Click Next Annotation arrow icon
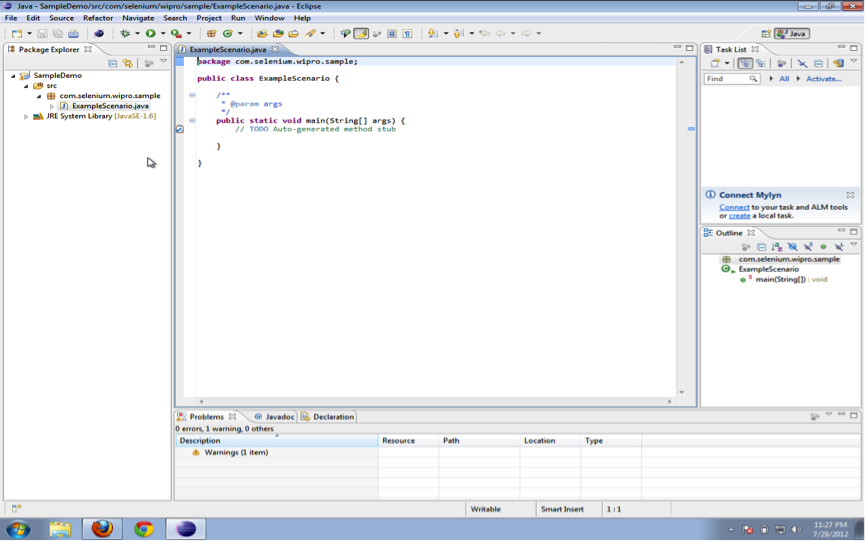Image resolution: width=865 pixels, height=541 pixels. tap(432, 34)
